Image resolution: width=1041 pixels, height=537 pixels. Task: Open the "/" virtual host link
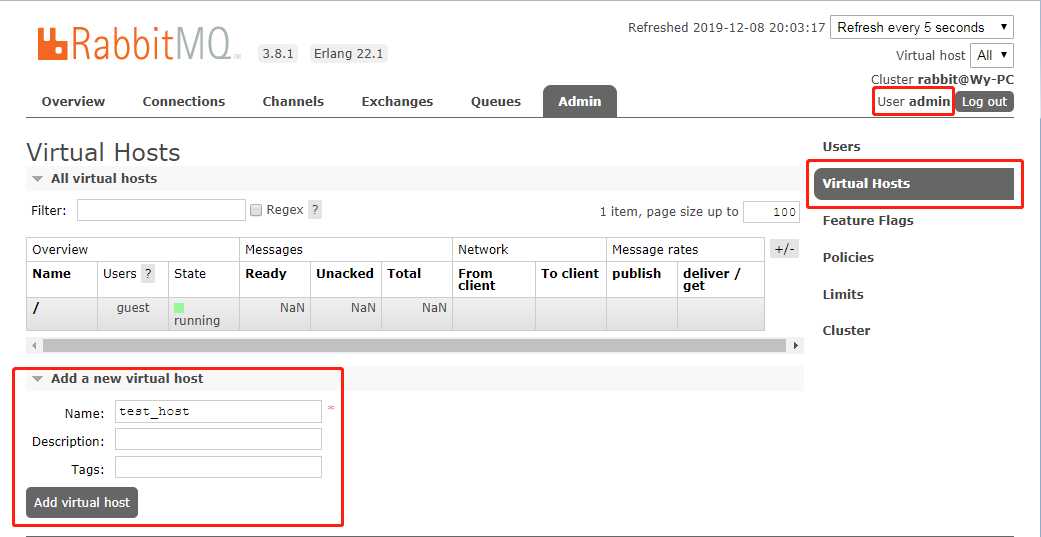(x=36, y=308)
